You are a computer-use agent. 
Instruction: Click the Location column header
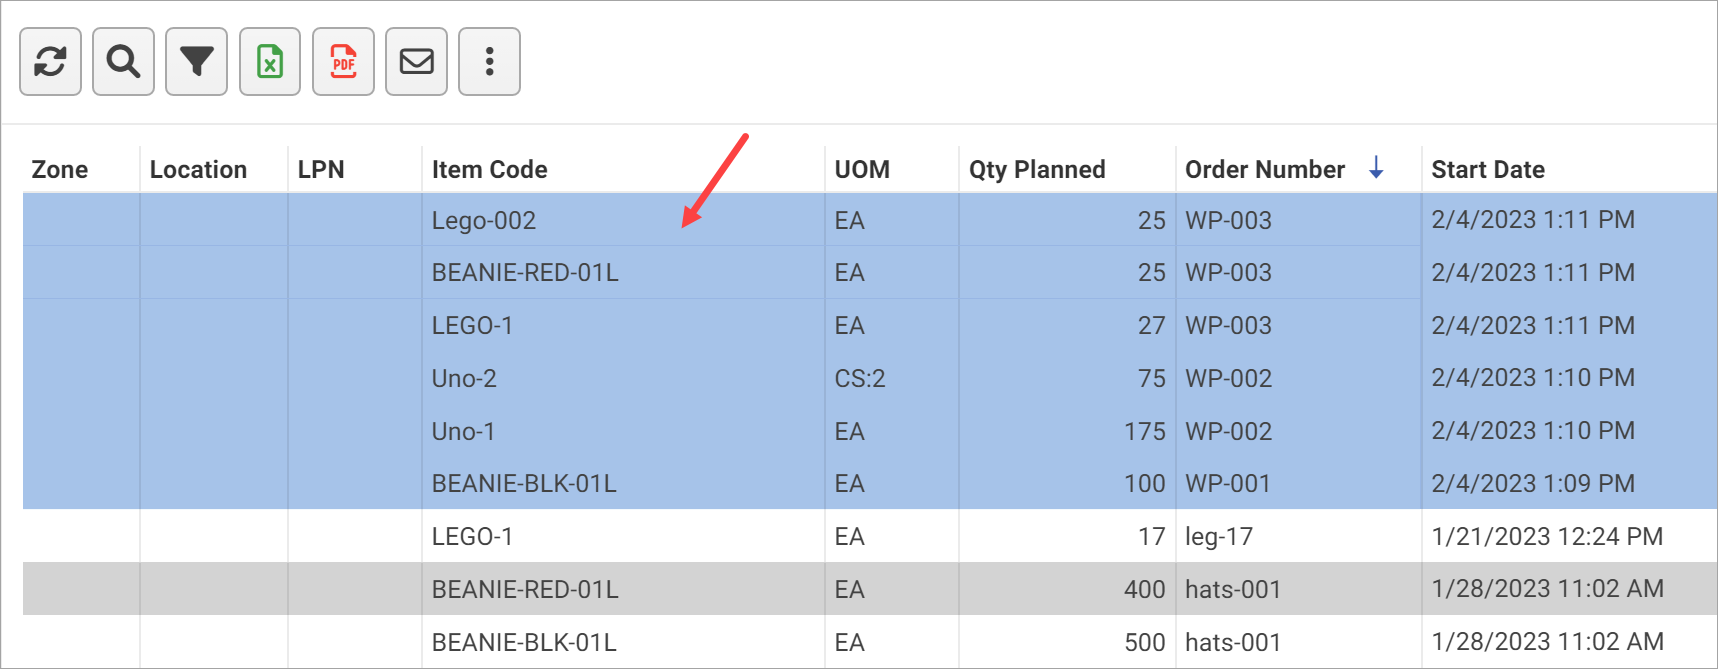click(x=198, y=170)
